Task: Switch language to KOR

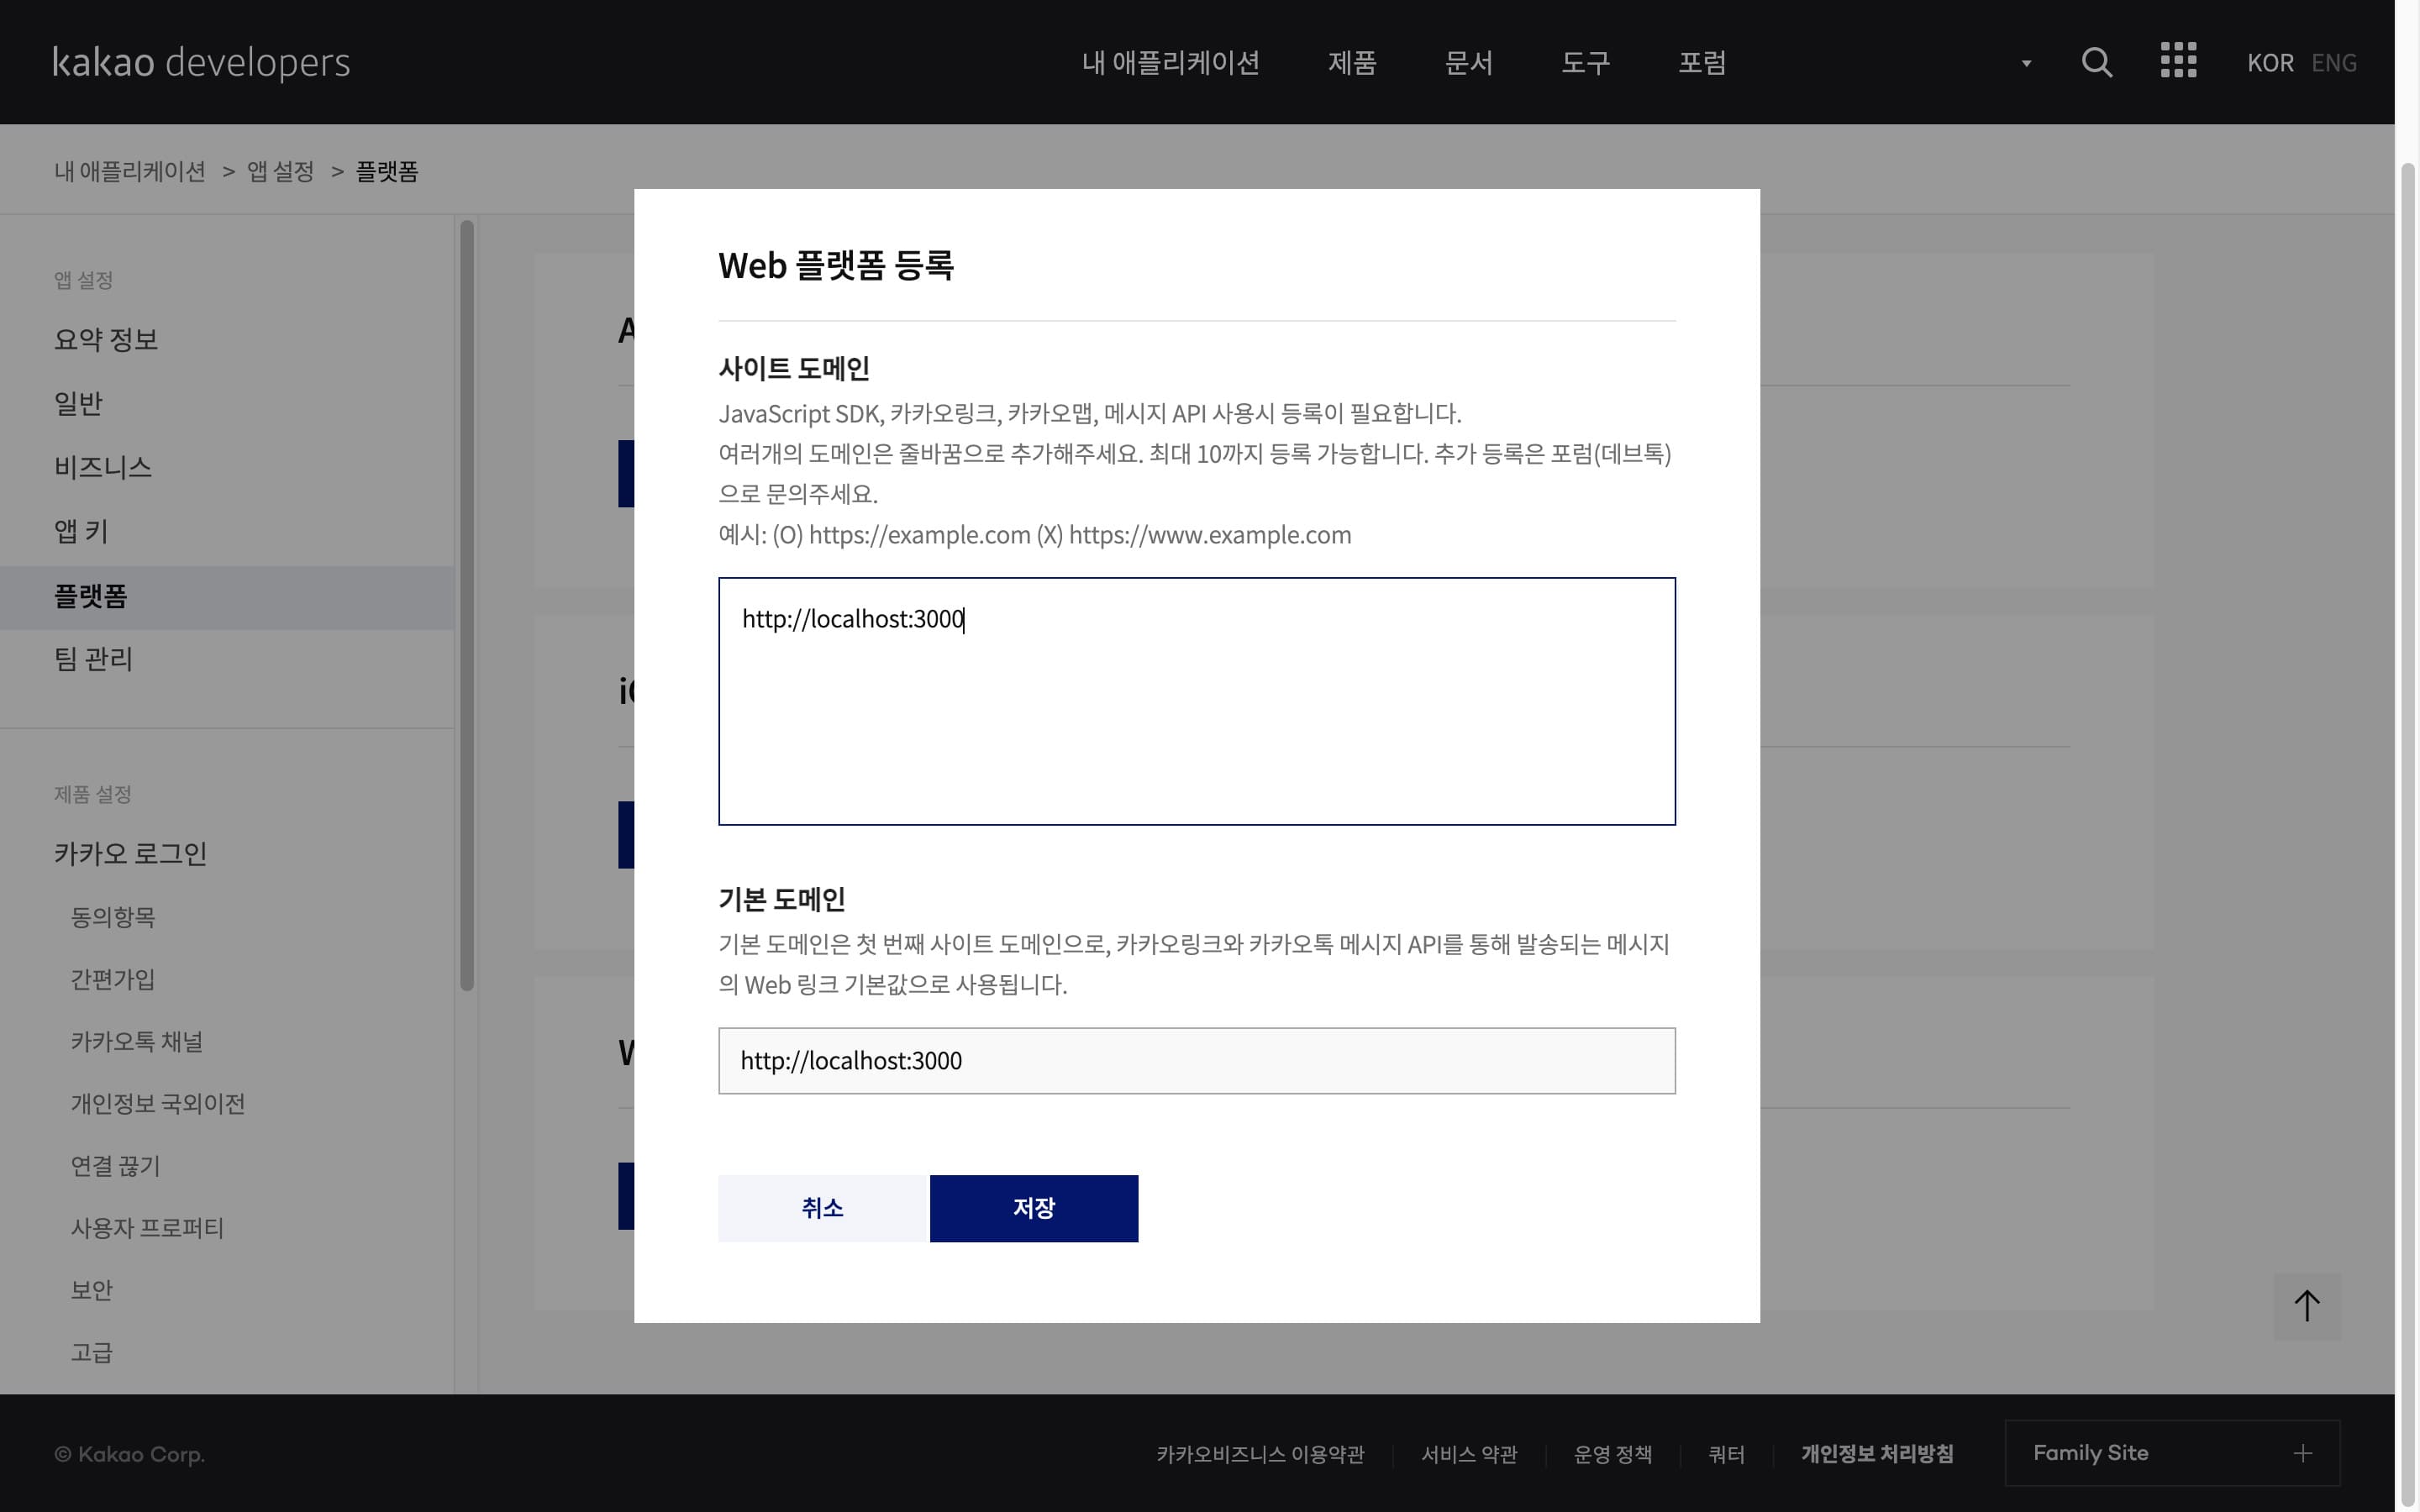Action: 2270,63
